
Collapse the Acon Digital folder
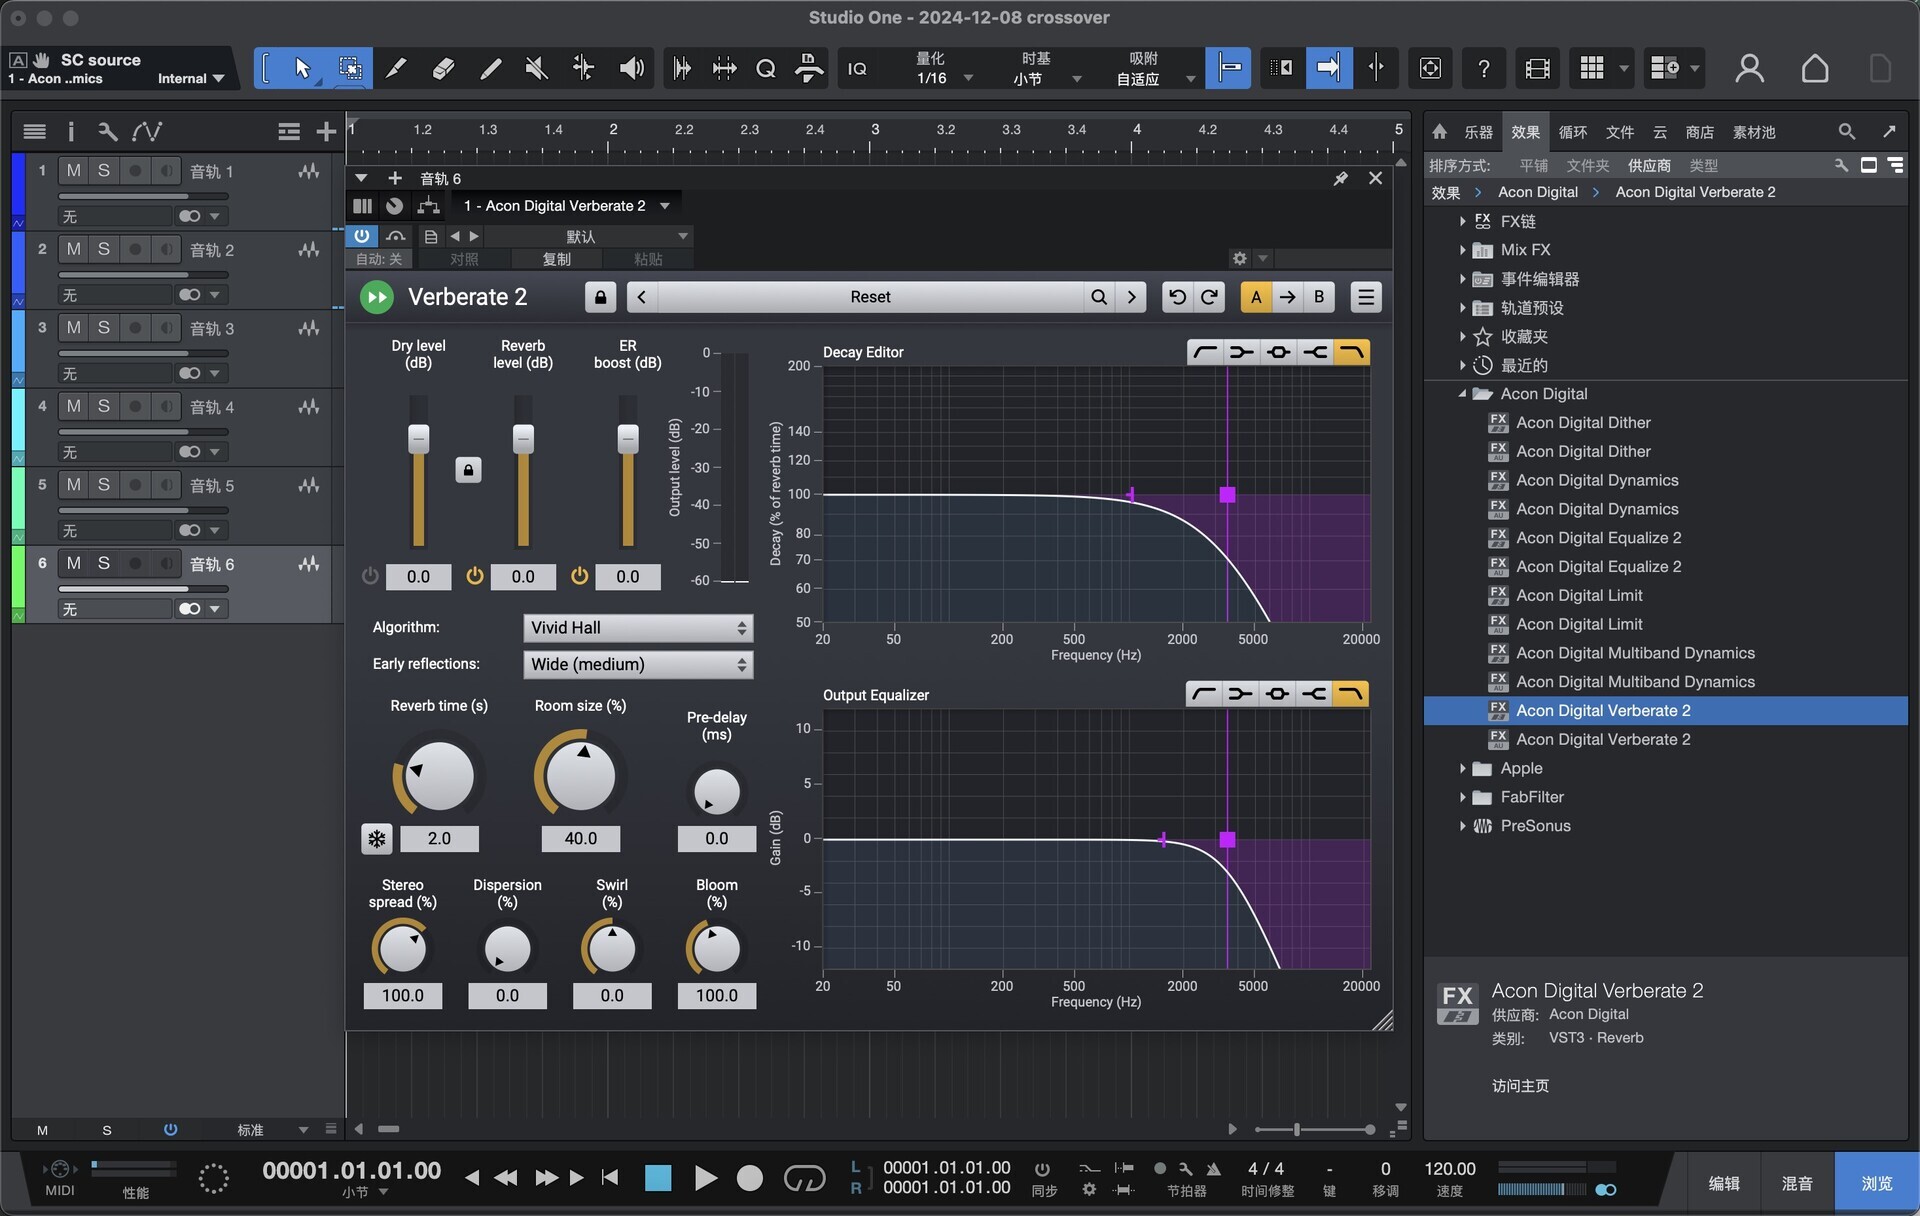1462,394
